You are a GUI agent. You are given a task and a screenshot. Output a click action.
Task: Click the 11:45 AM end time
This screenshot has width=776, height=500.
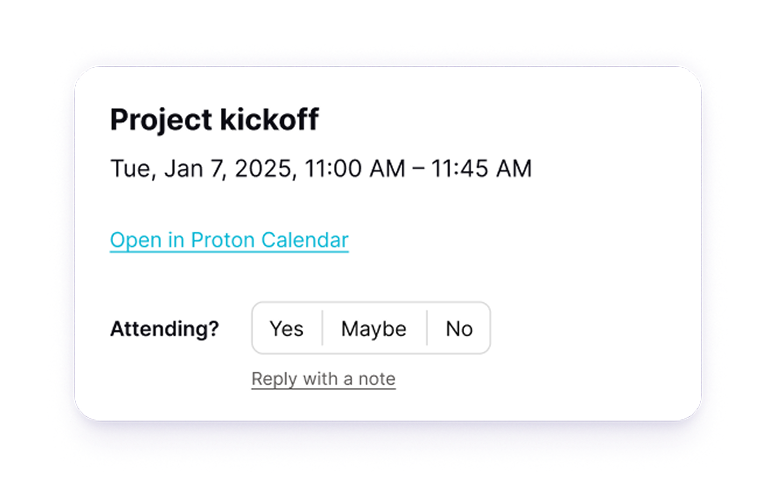click(x=481, y=169)
